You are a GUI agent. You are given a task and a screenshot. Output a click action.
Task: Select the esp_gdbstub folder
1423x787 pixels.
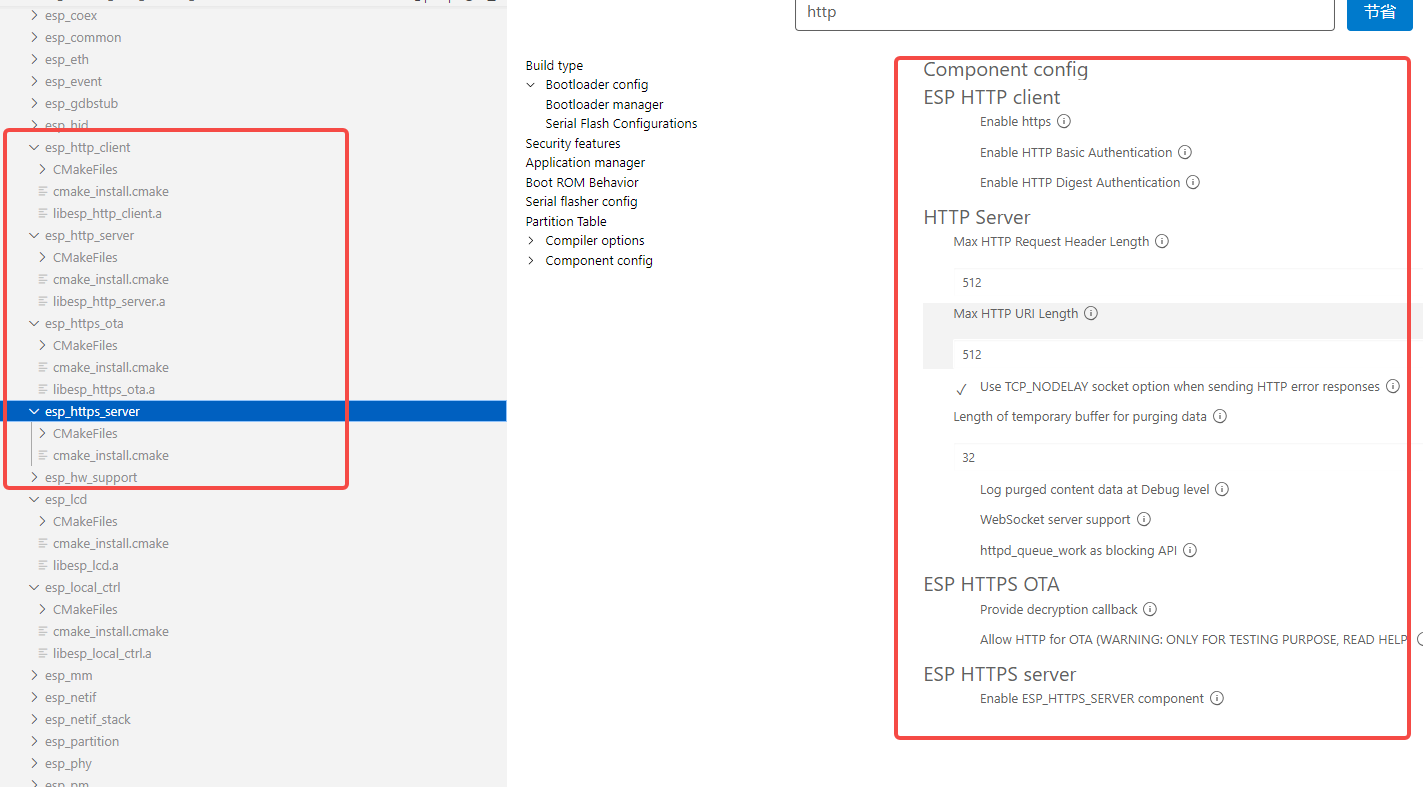click(81, 103)
